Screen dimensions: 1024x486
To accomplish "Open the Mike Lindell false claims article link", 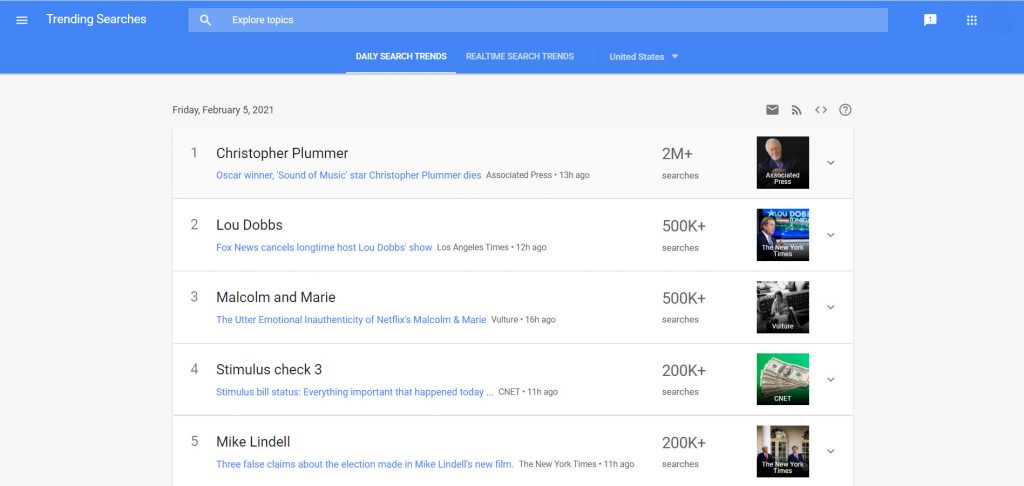I will pyautogui.click(x=365, y=464).
